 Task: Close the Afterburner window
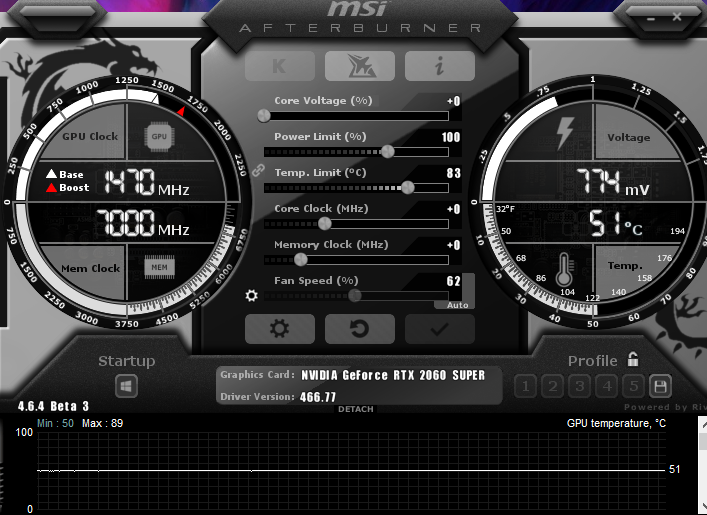tap(677, 17)
